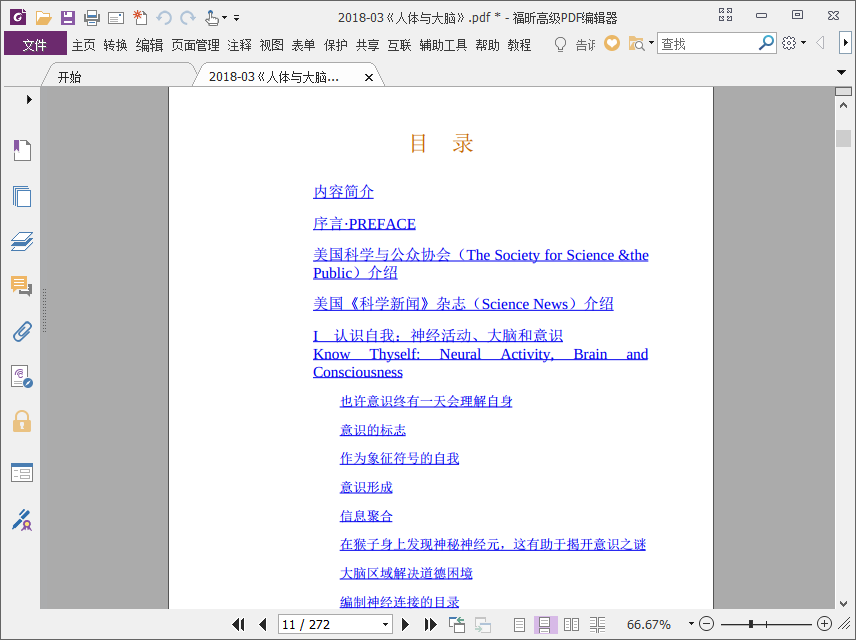Click the folder search icon
This screenshot has height=640, width=856.
637,43
